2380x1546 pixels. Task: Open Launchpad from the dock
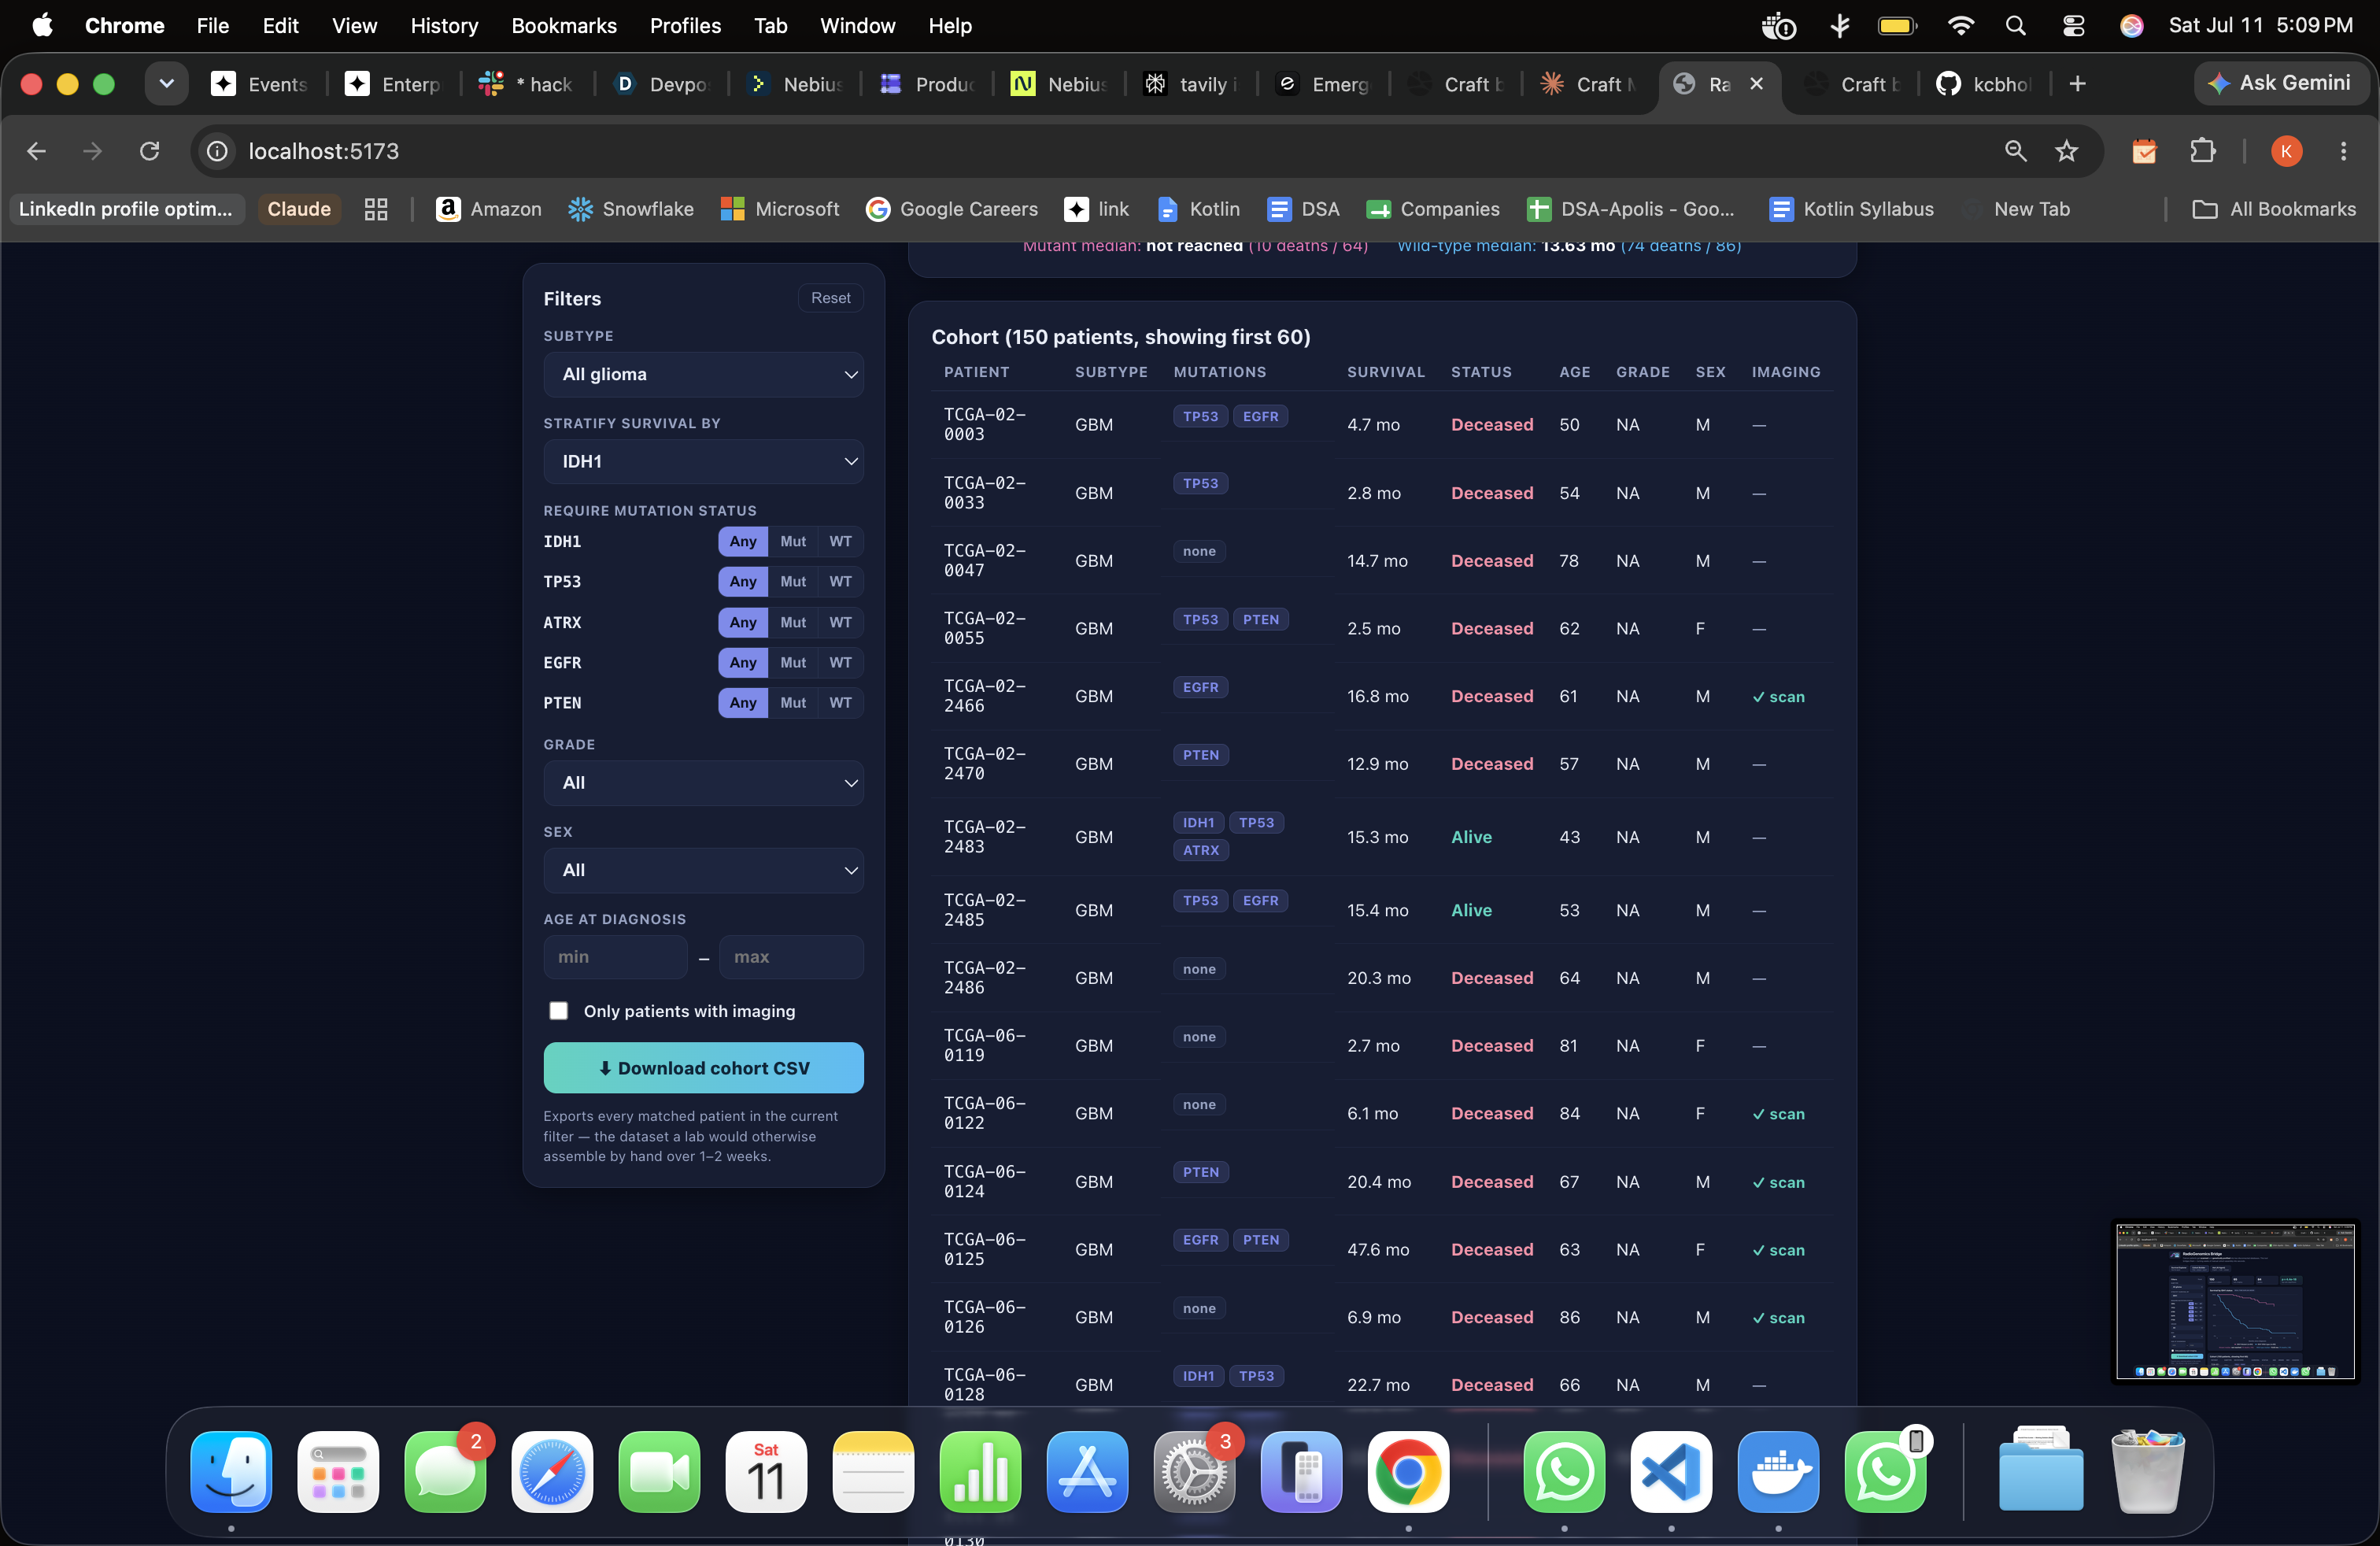(x=338, y=1471)
